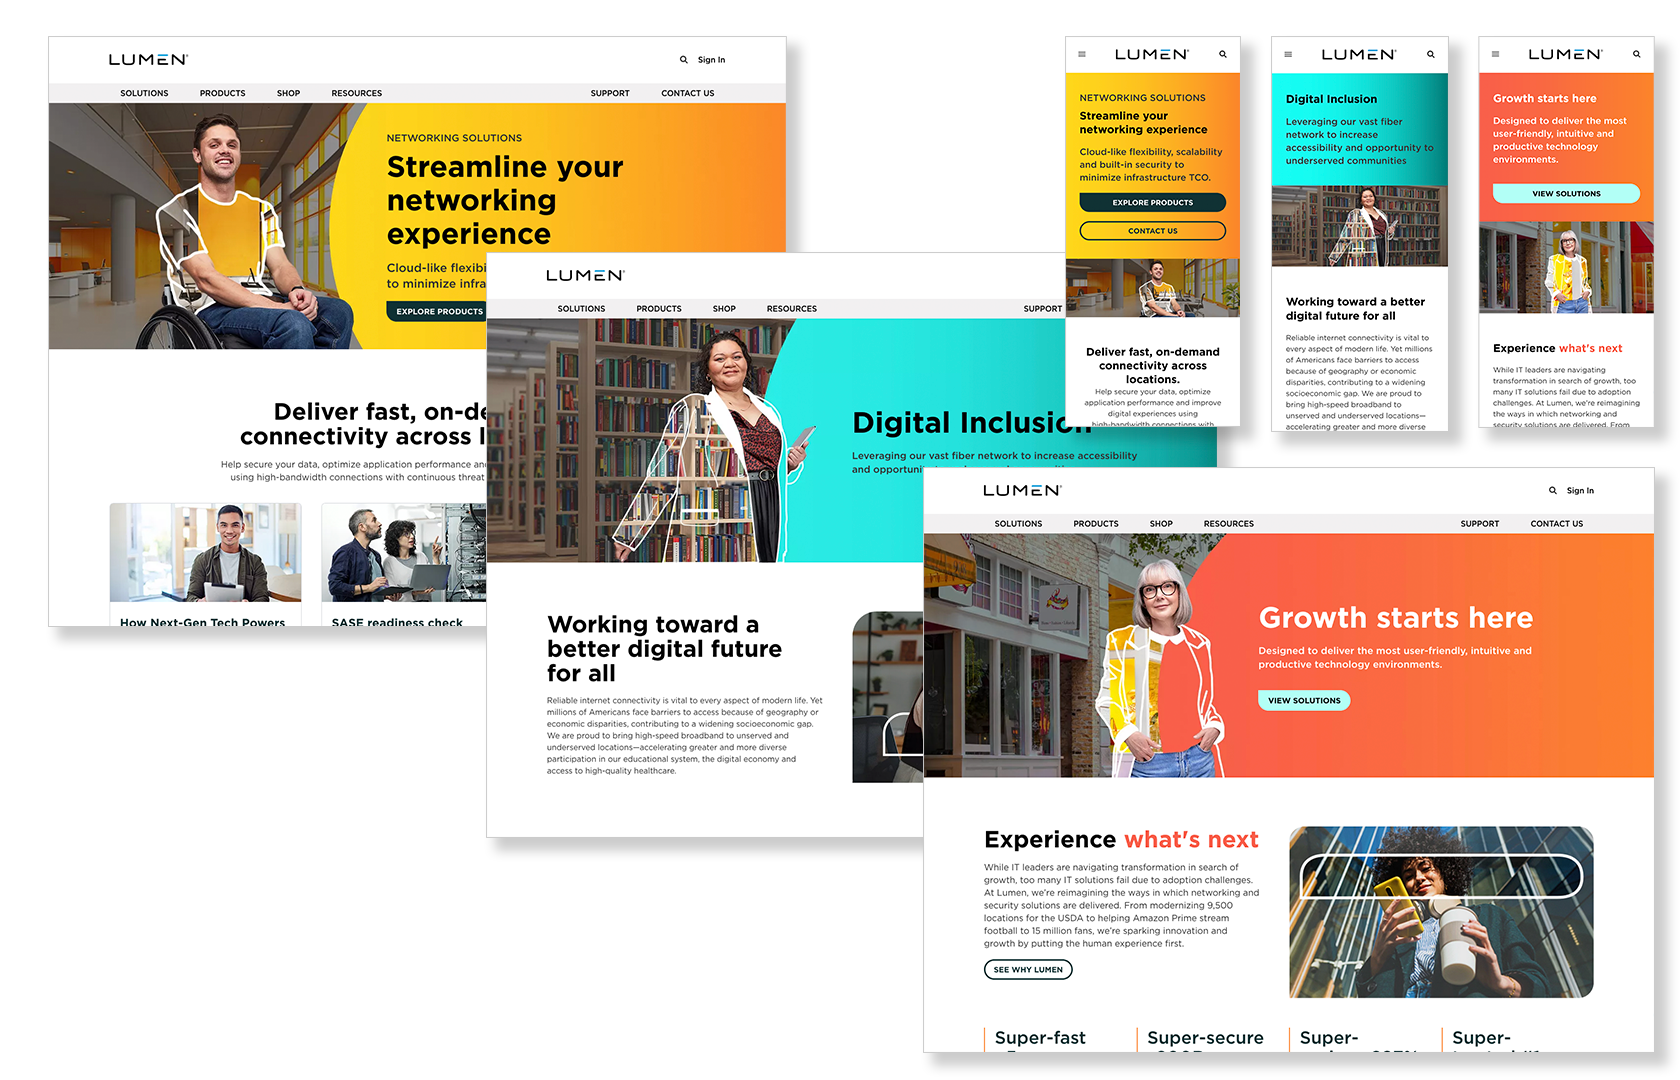Screen dimensions: 1680x1080
Task: Tap View Solutions on the orange mobile mockup
Action: coord(1566,194)
